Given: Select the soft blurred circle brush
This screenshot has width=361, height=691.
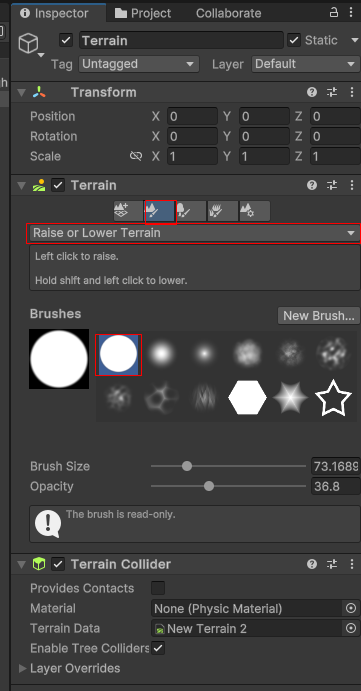Looking at the screenshot, I should click(x=161, y=353).
